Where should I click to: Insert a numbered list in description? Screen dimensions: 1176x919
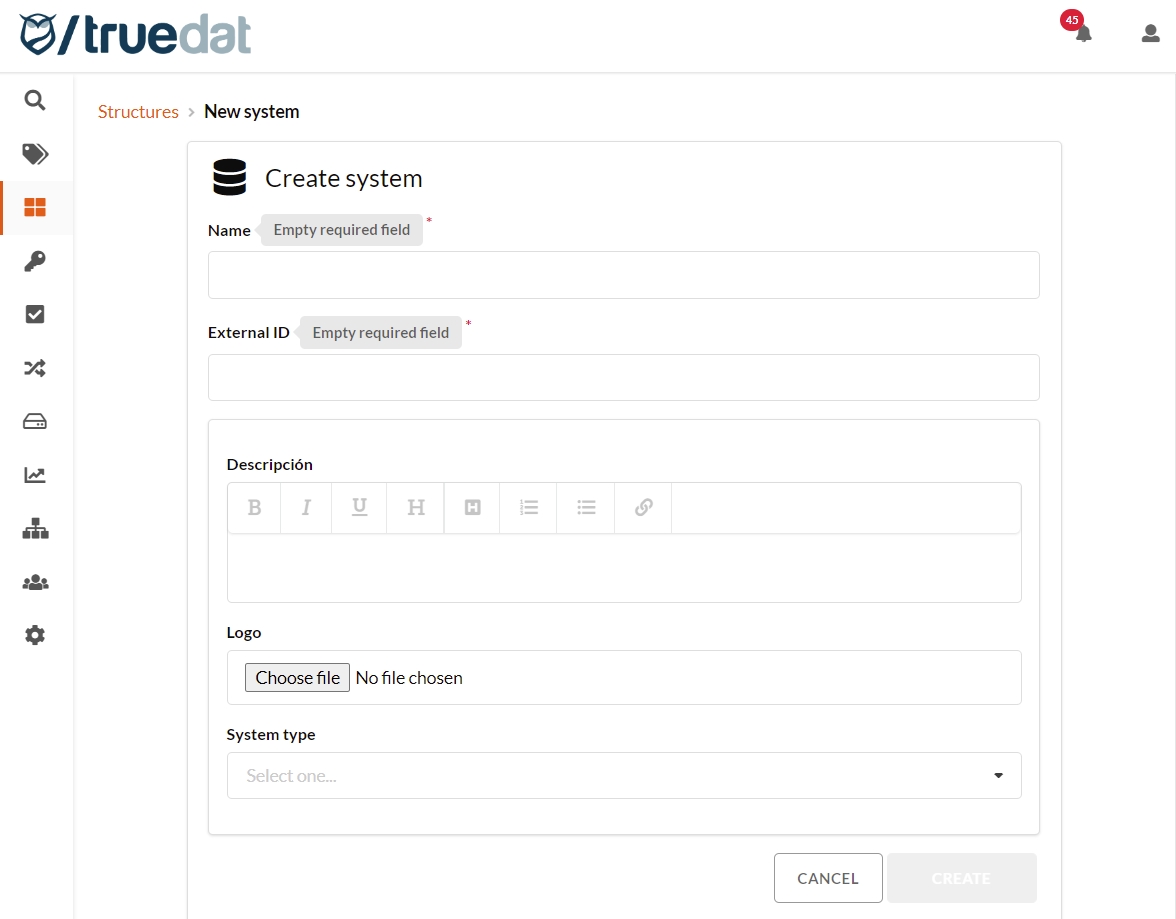click(x=529, y=508)
